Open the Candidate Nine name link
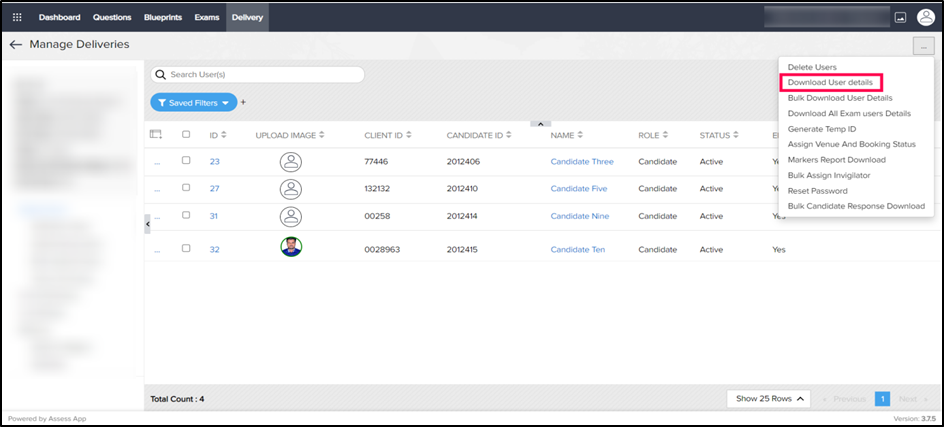This screenshot has height=427, width=944. pos(581,216)
